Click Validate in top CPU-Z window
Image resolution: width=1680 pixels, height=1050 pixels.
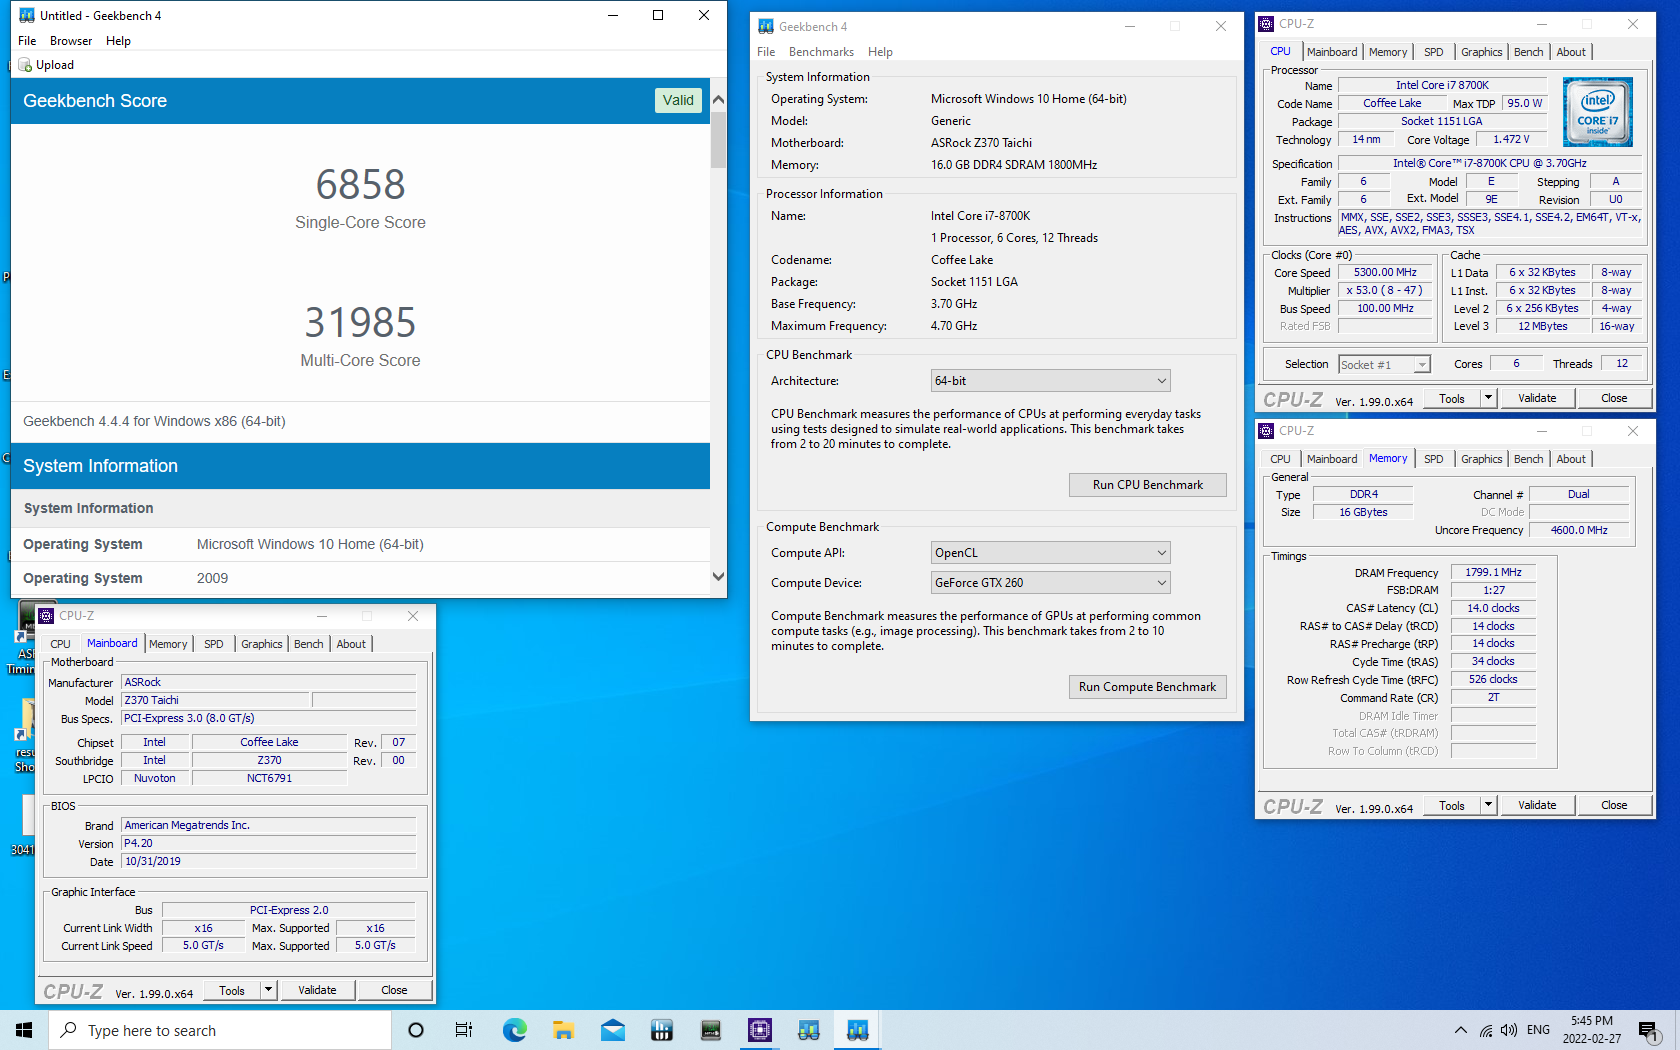(1537, 398)
